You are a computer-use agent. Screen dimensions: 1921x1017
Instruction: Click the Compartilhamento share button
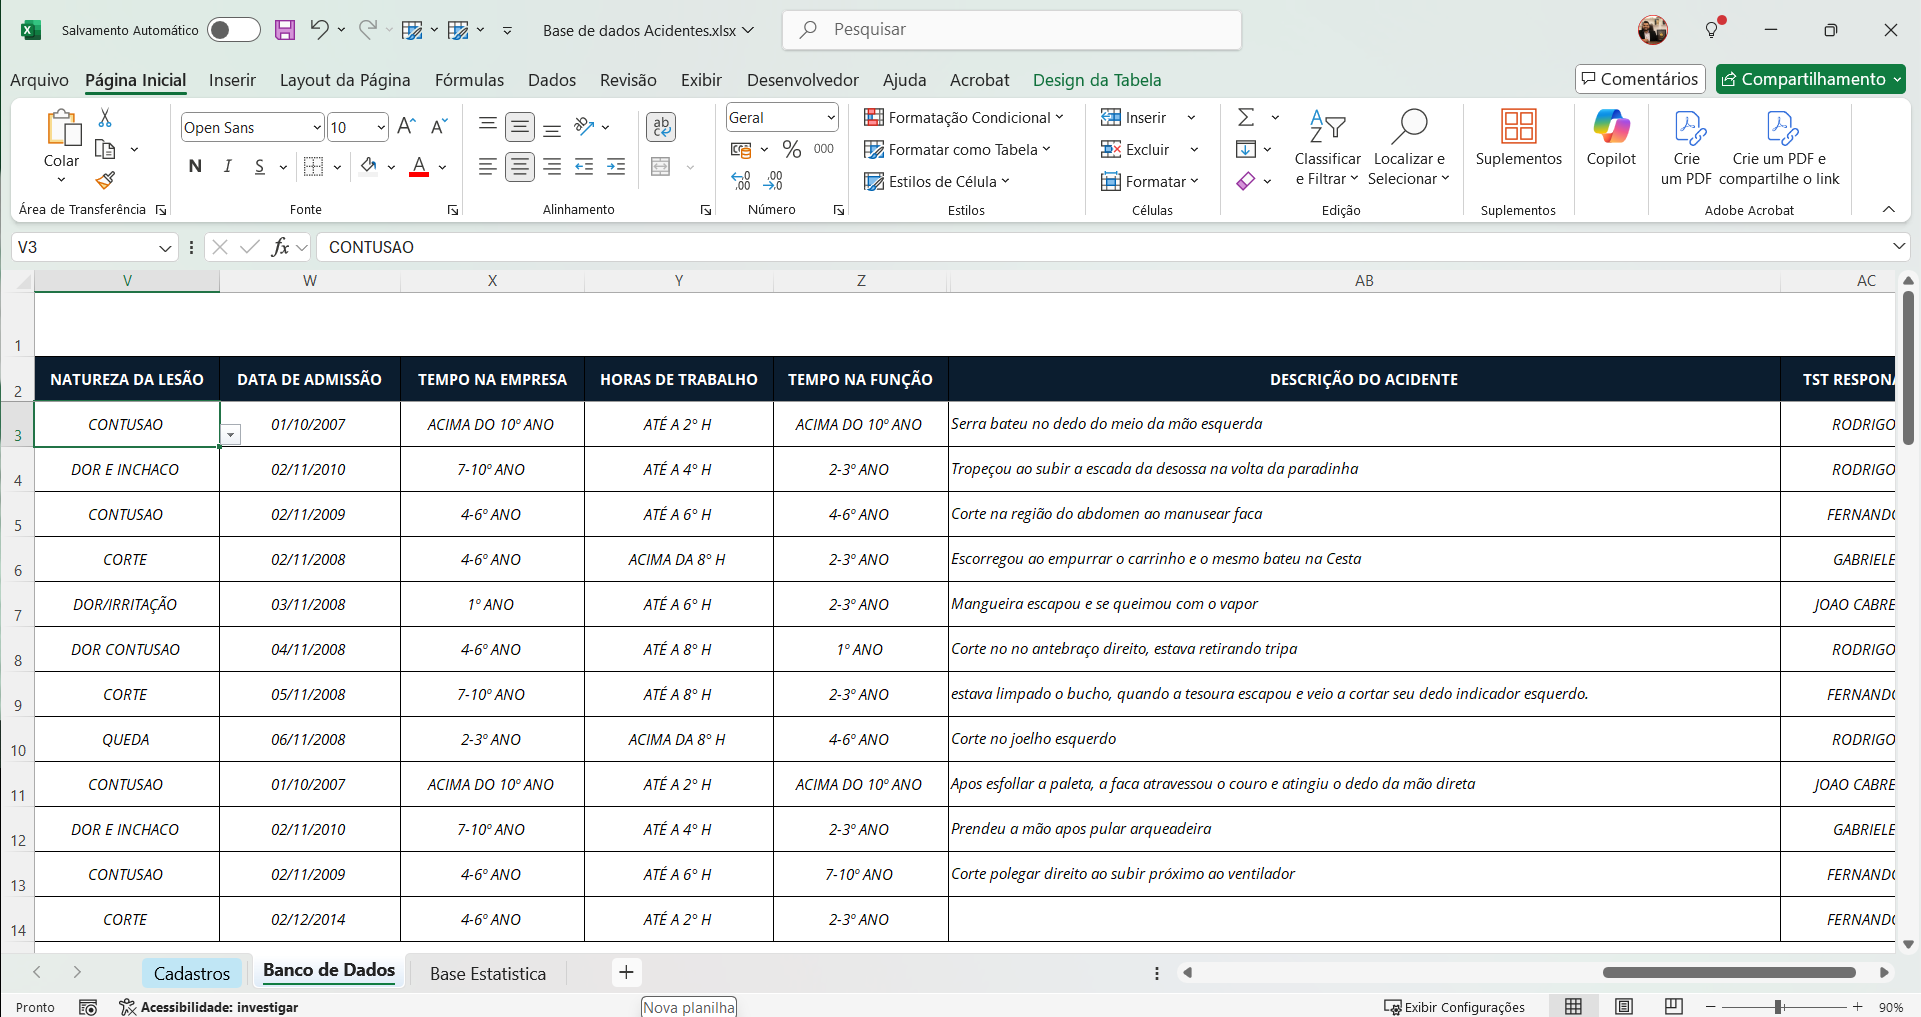(1810, 79)
